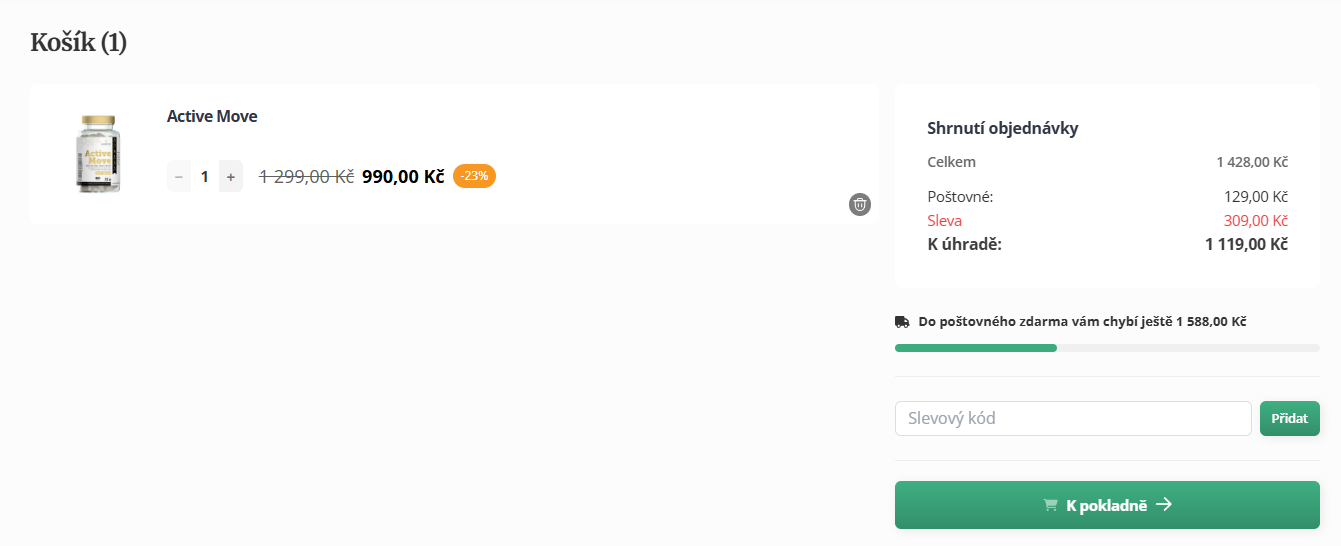Click the orange -23% discount badge
Screen dimensions: 1341x546
tap(474, 176)
